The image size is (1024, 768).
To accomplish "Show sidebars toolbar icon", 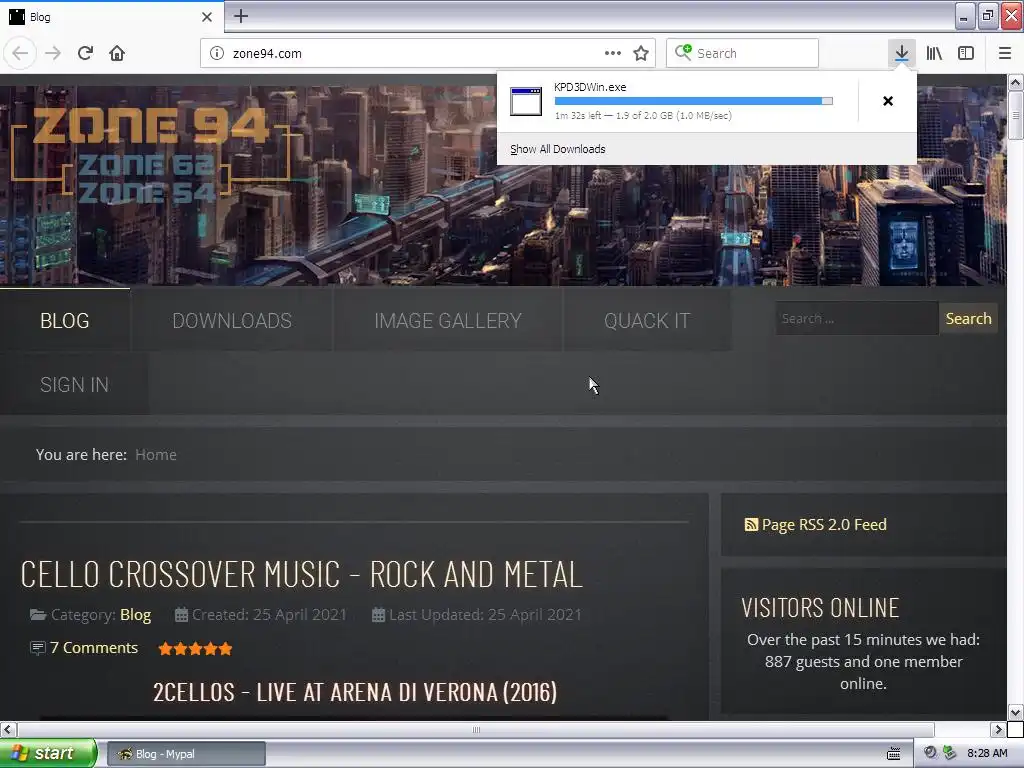I will point(966,53).
